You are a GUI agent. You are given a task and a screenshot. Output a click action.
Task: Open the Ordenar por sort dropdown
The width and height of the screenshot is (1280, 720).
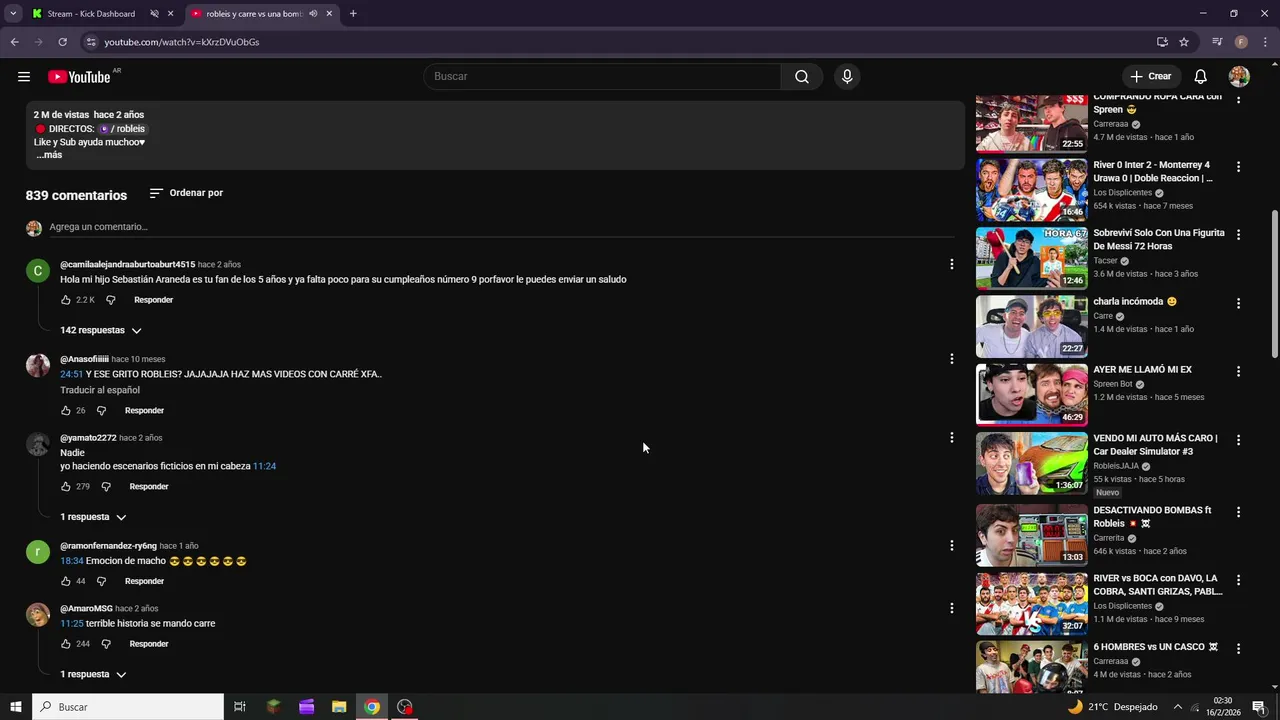point(186,193)
